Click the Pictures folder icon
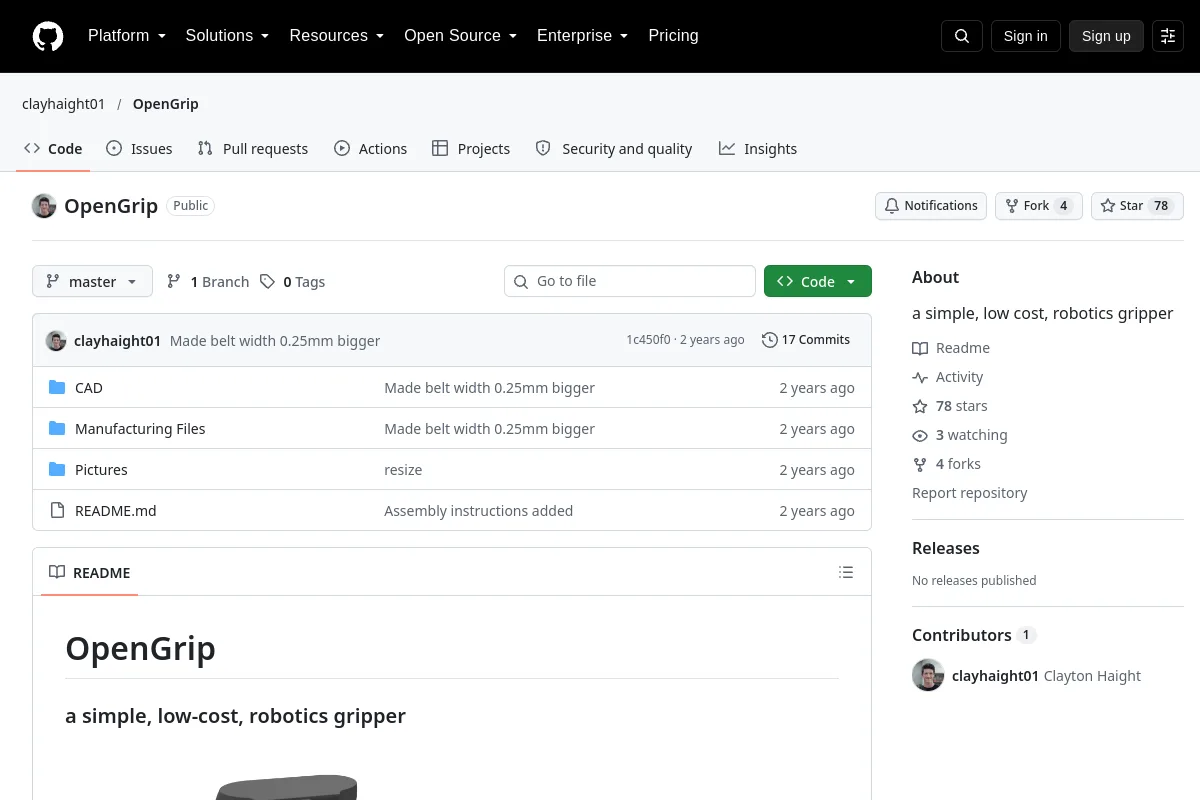Viewport: 1200px width, 800px height. 57,470
